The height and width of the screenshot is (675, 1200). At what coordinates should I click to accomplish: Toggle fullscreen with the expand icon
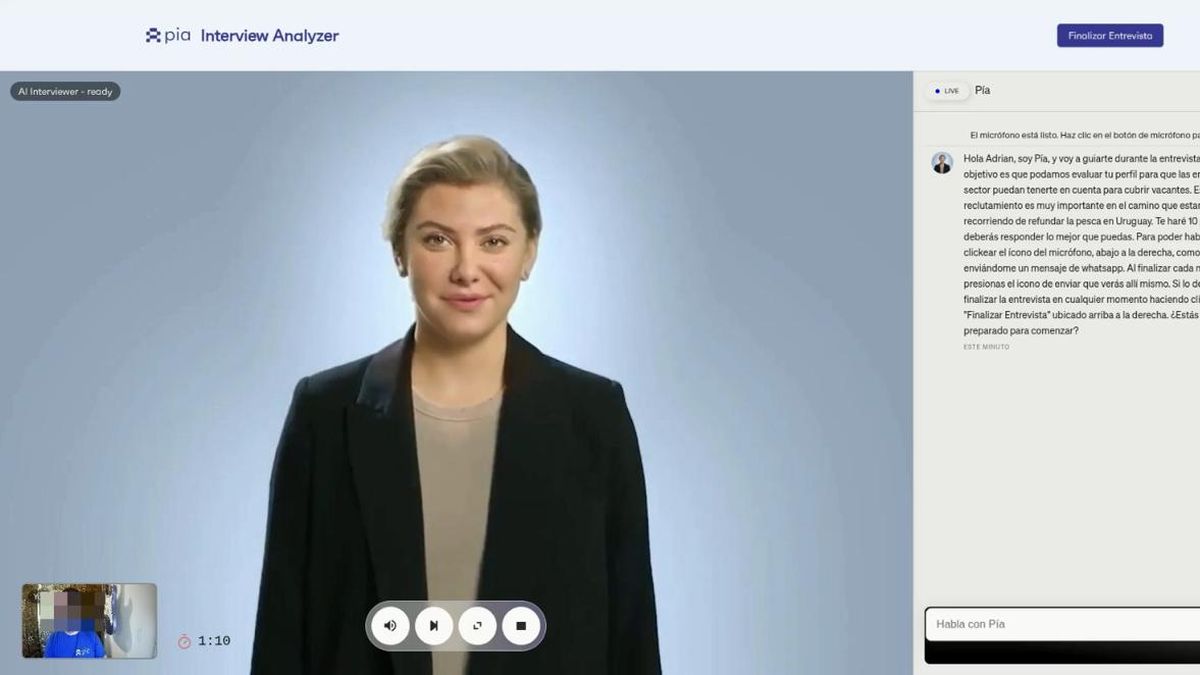tap(477, 626)
